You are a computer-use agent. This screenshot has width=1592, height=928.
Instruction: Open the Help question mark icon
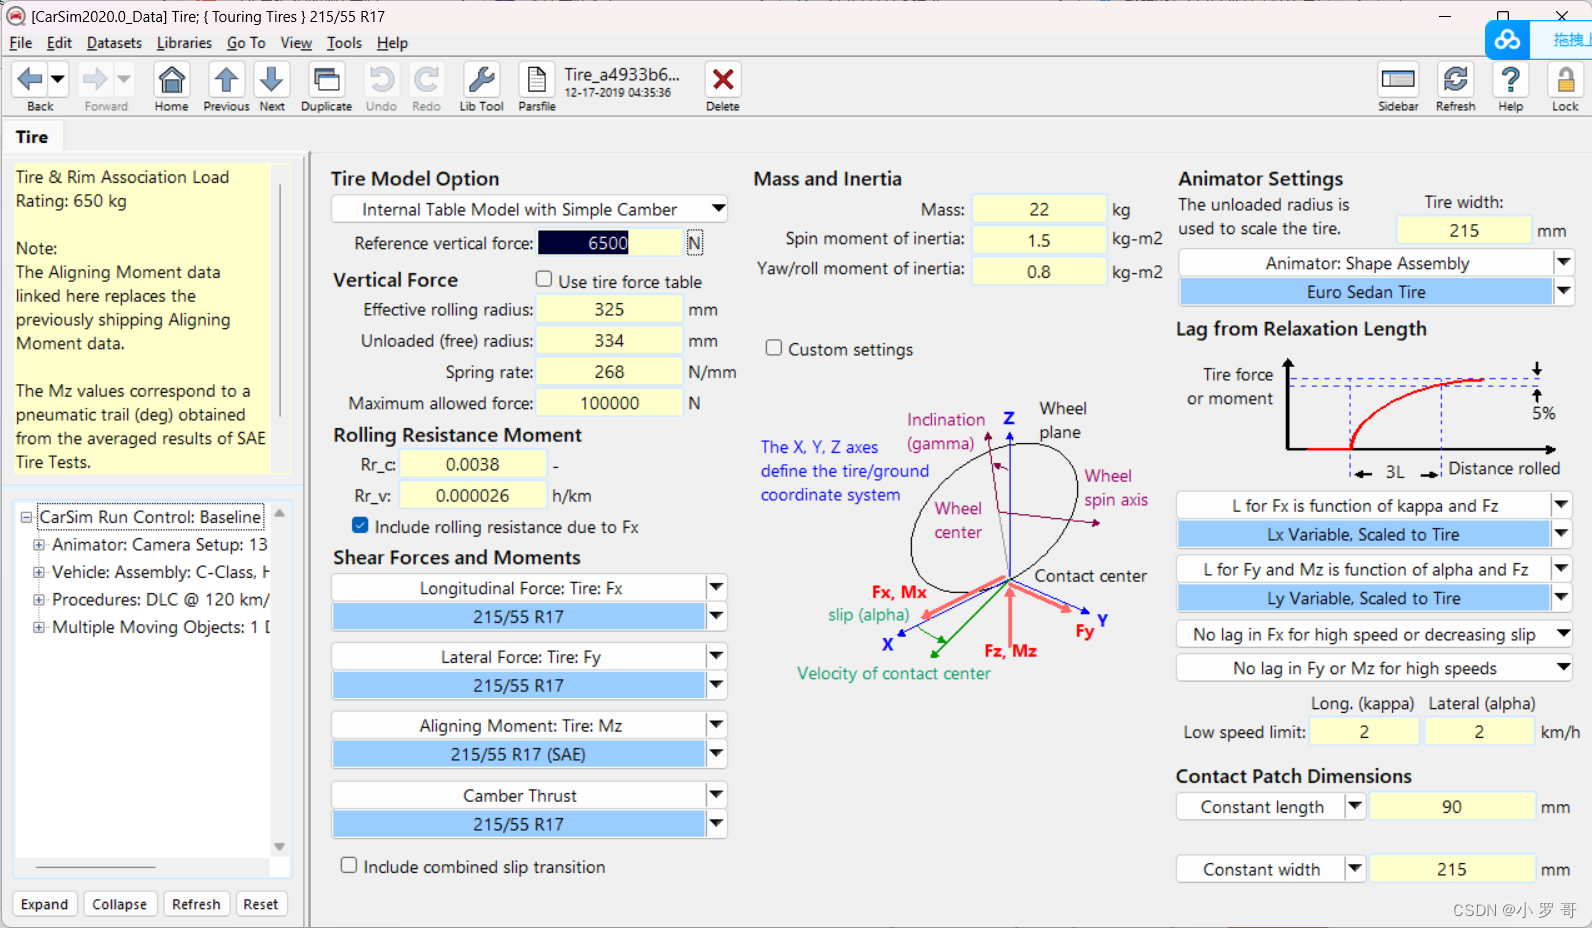pyautogui.click(x=1511, y=79)
